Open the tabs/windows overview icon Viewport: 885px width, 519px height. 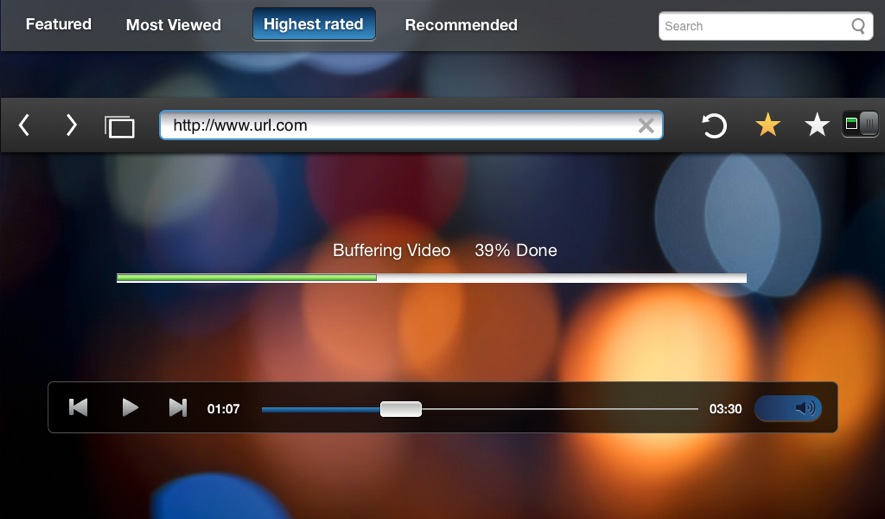coord(120,126)
